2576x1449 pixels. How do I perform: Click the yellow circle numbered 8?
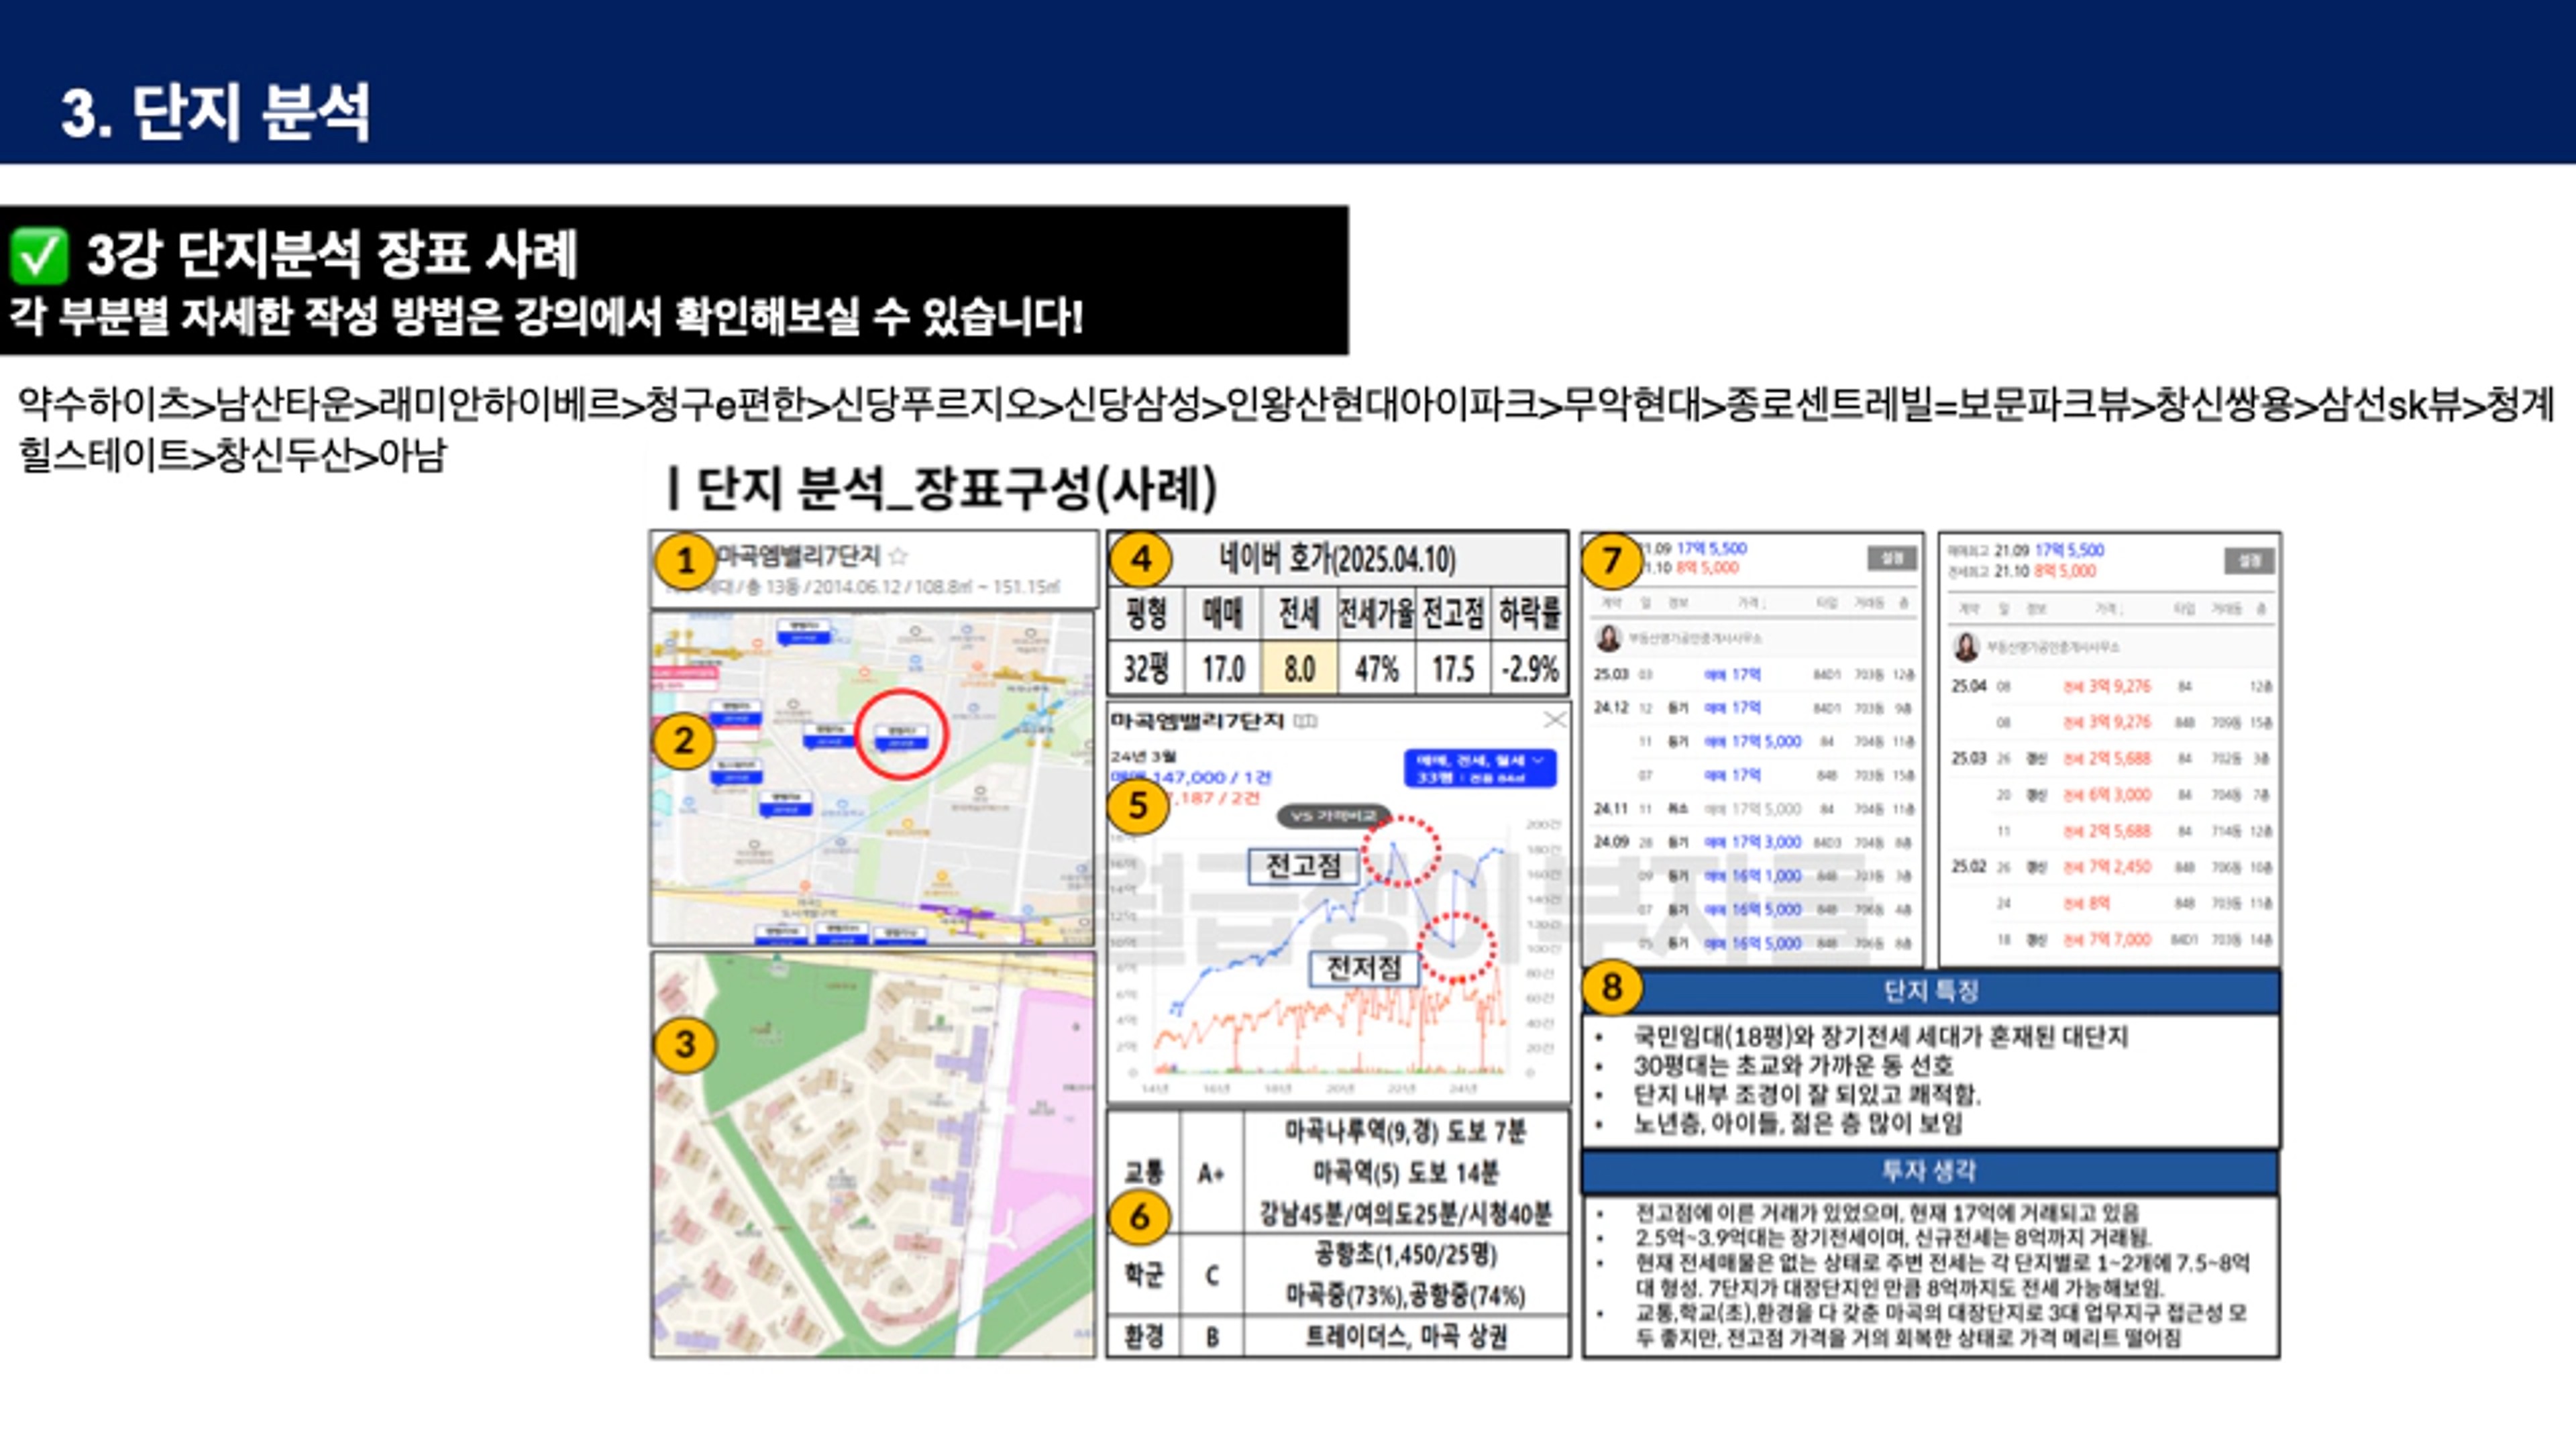[x=1611, y=987]
